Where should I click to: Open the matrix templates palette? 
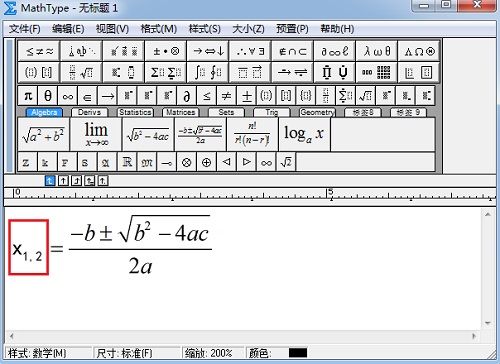[377, 72]
